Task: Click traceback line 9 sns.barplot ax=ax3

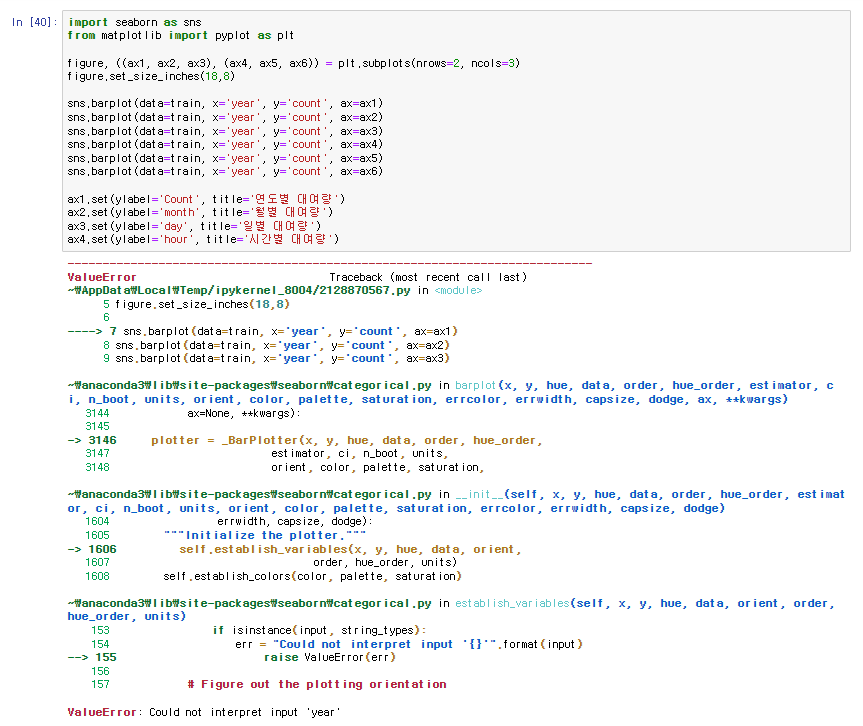Action: [276, 358]
